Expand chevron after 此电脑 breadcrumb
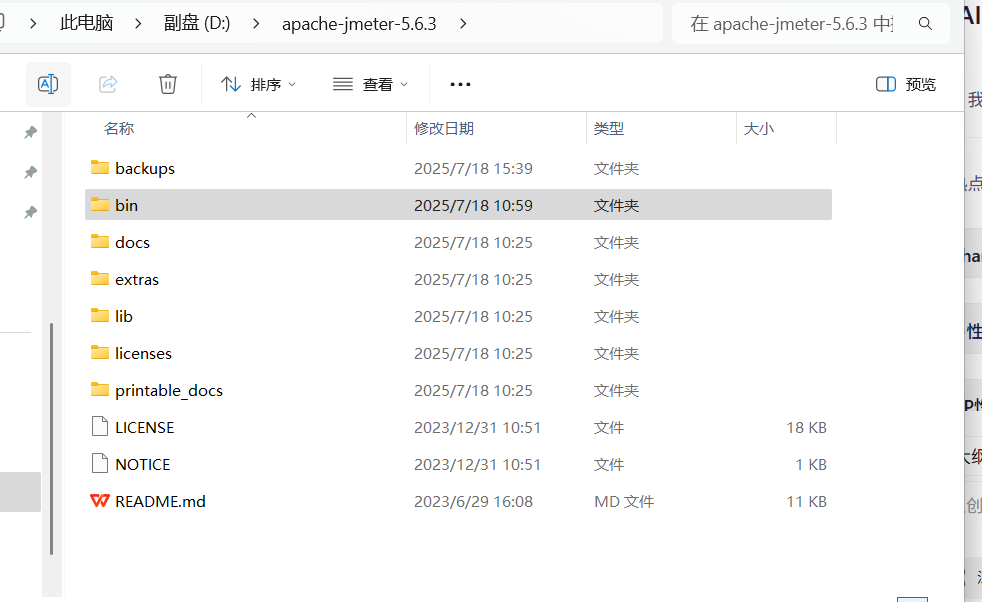Image resolution: width=982 pixels, height=602 pixels. [138, 24]
